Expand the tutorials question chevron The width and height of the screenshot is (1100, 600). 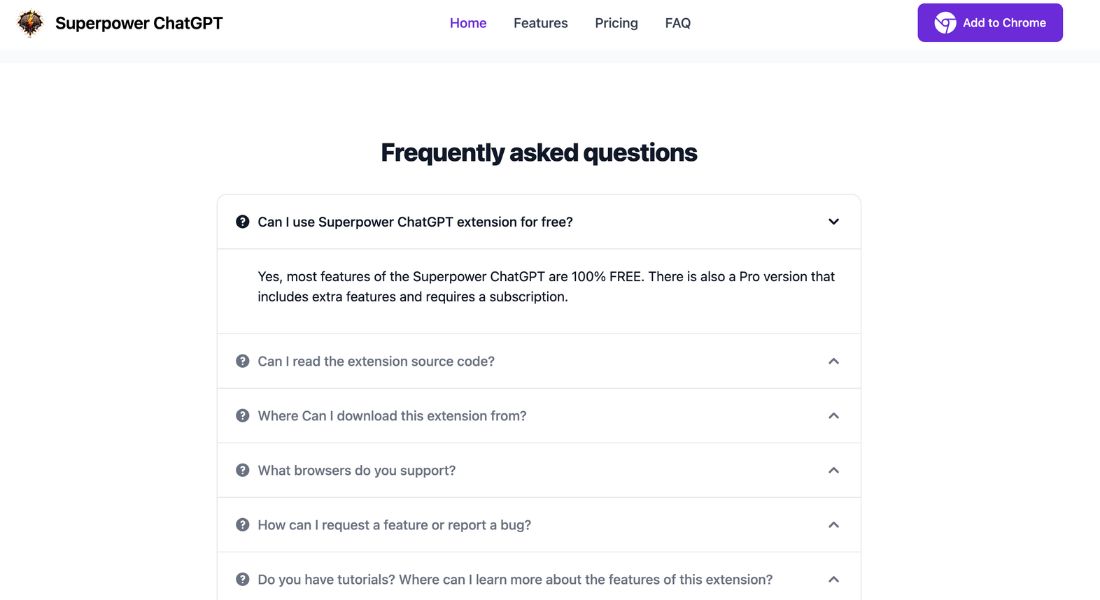coord(833,580)
